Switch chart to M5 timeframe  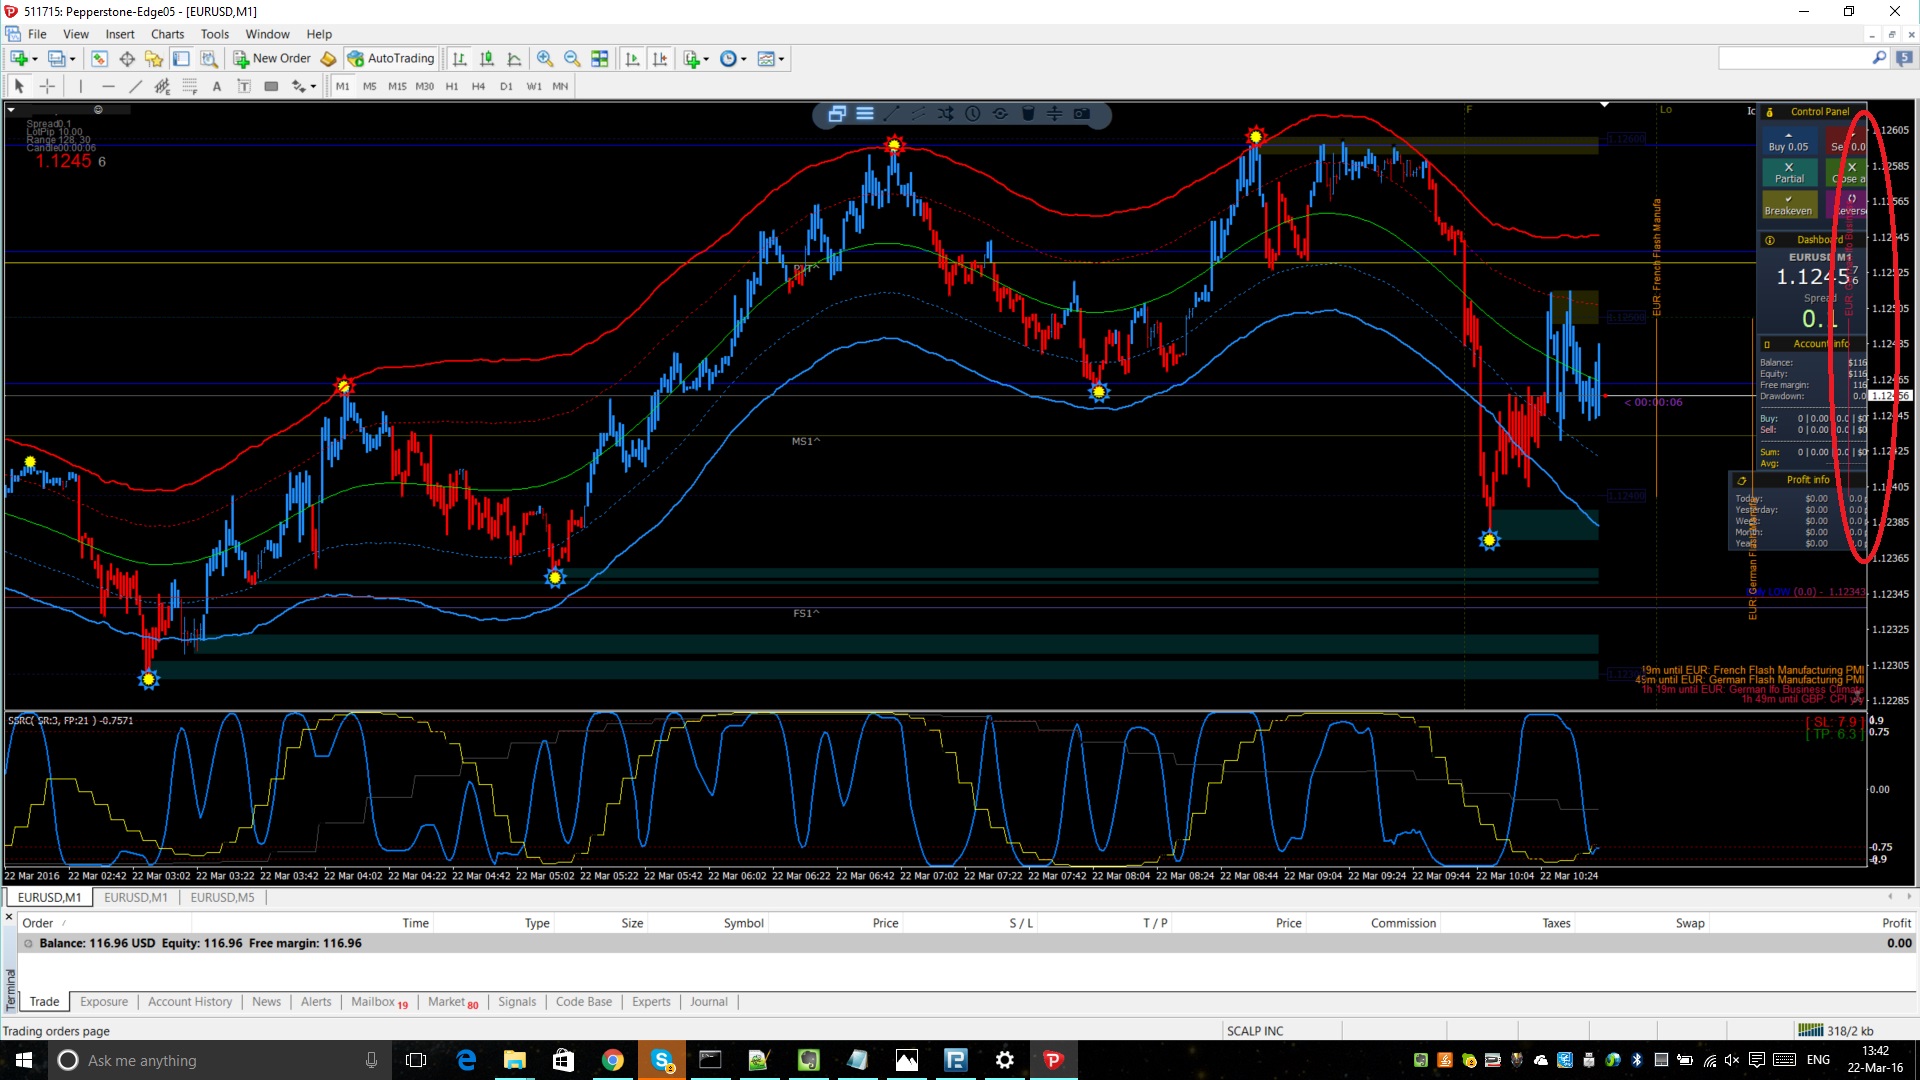[x=370, y=87]
